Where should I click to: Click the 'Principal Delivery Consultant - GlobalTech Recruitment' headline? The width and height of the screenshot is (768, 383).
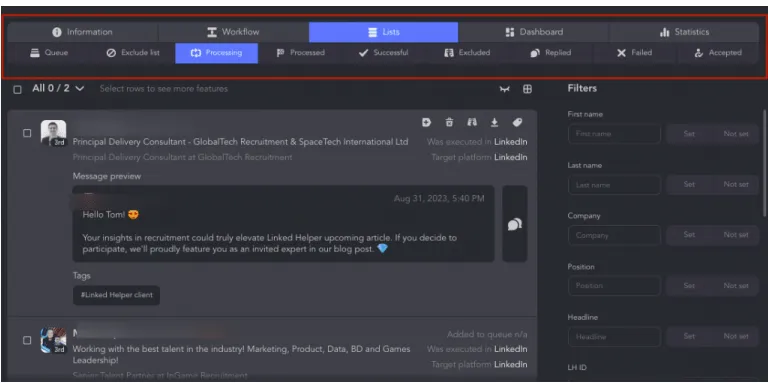[240, 142]
